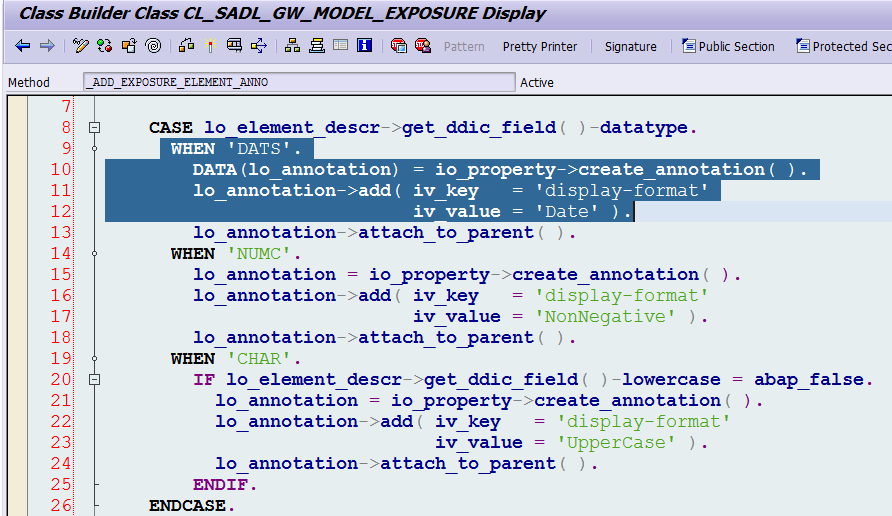The width and height of the screenshot is (892, 516).
Task: Click line number 26 in the gutter
Action: pos(60,505)
